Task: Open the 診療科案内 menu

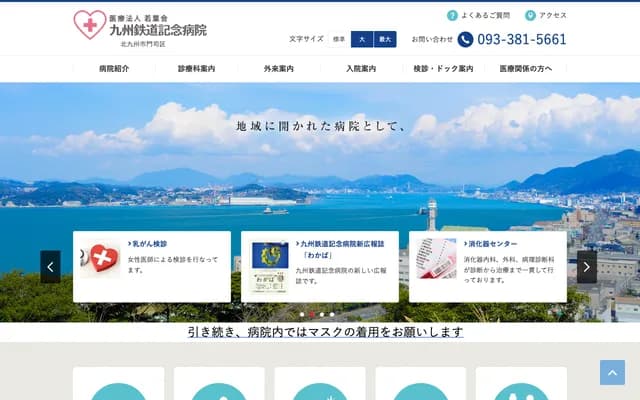Action: click(196, 69)
